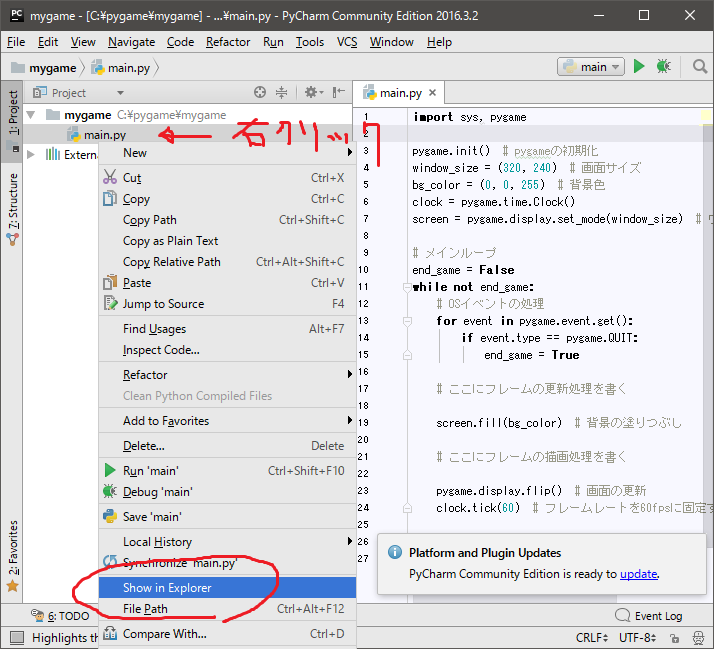Screen dimensions: 714x649
Task: Open Search Everywhere magnifier icon
Action: [699, 66]
